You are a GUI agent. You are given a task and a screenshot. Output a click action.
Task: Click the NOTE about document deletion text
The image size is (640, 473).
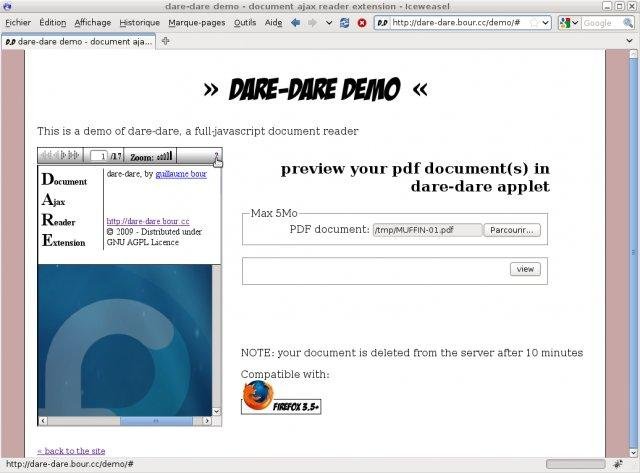(412, 353)
